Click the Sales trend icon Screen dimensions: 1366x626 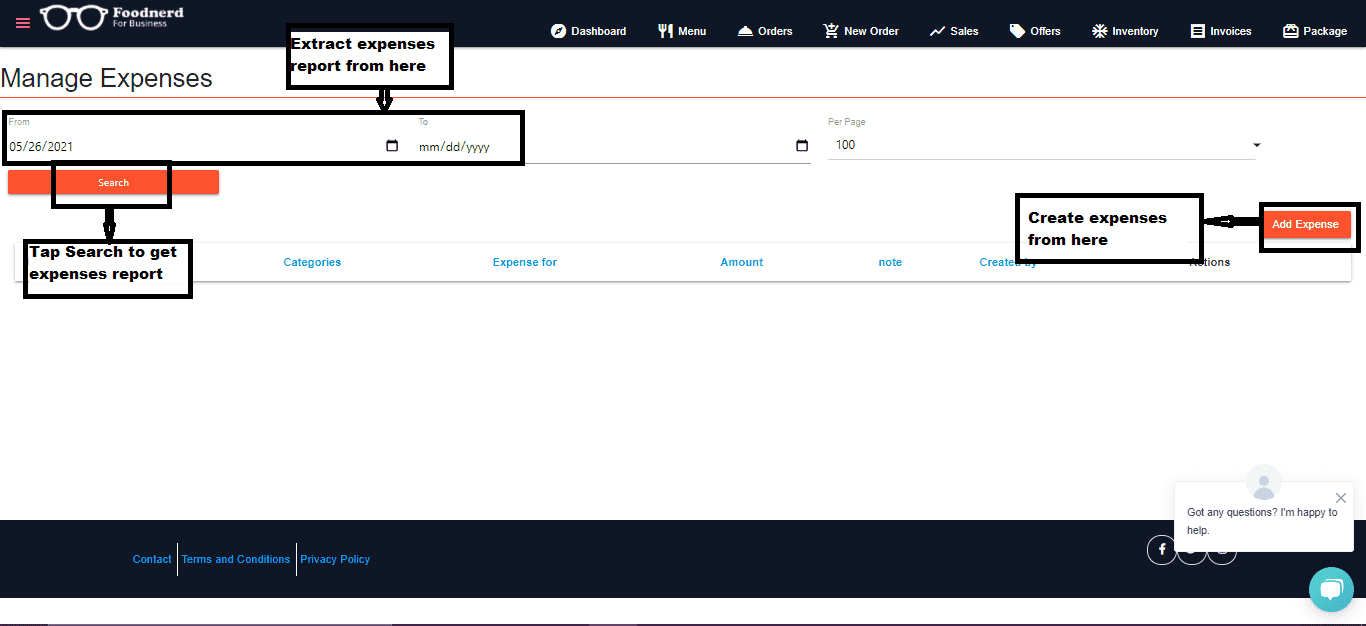click(937, 31)
